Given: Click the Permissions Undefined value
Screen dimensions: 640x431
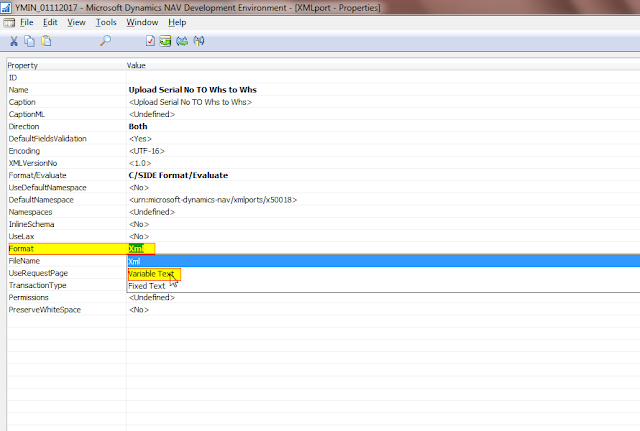Looking at the screenshot, I should click(152, 298).
